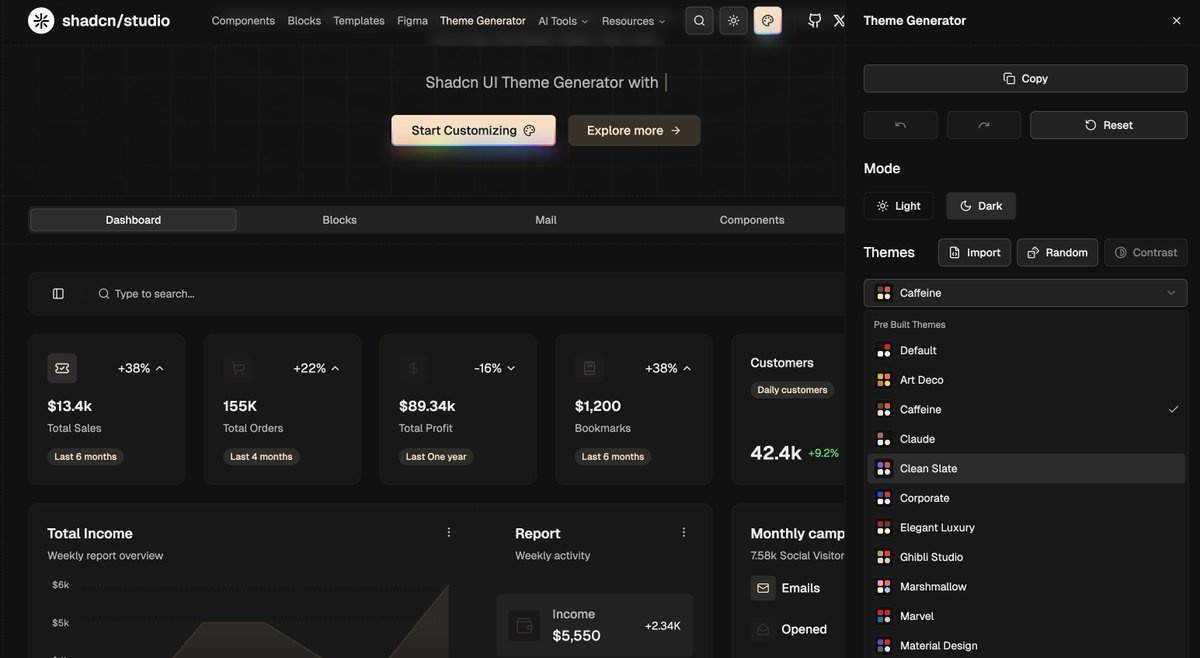1200x658 pixels.
Task: Open the palette theme icon in header
Action: coord(768,20)
